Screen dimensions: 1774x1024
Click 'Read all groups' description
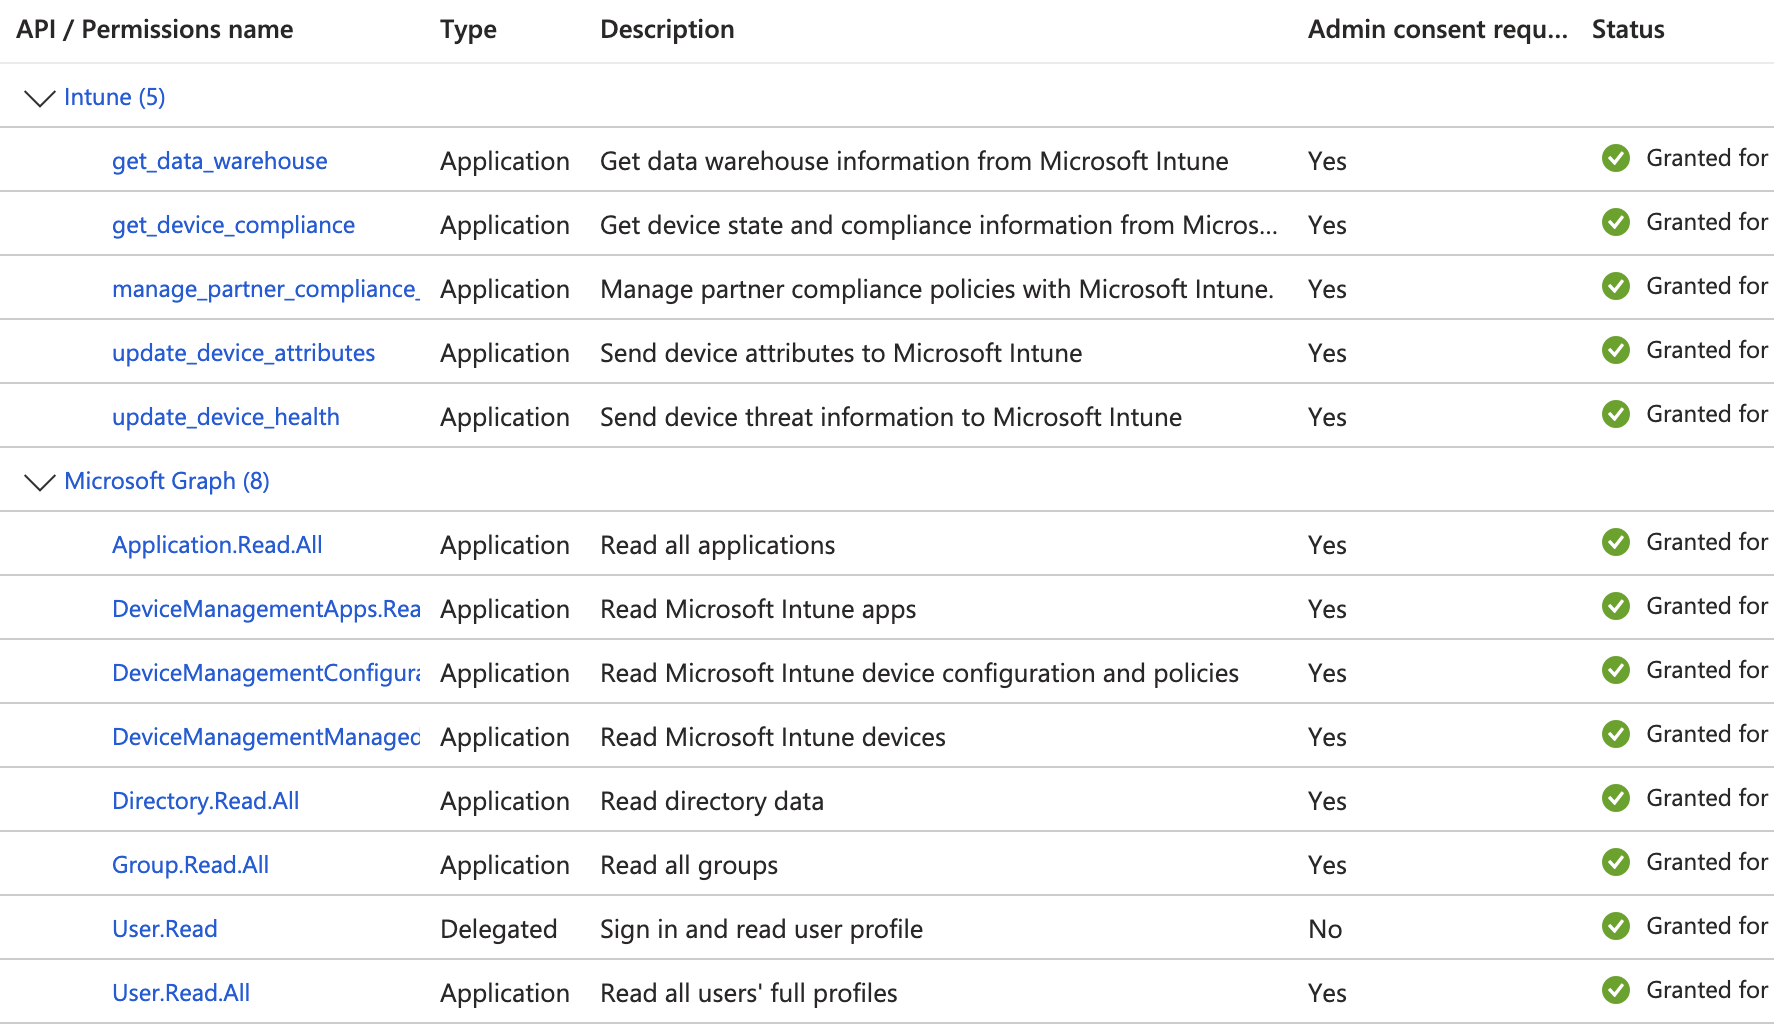click(x=689, y=865)
